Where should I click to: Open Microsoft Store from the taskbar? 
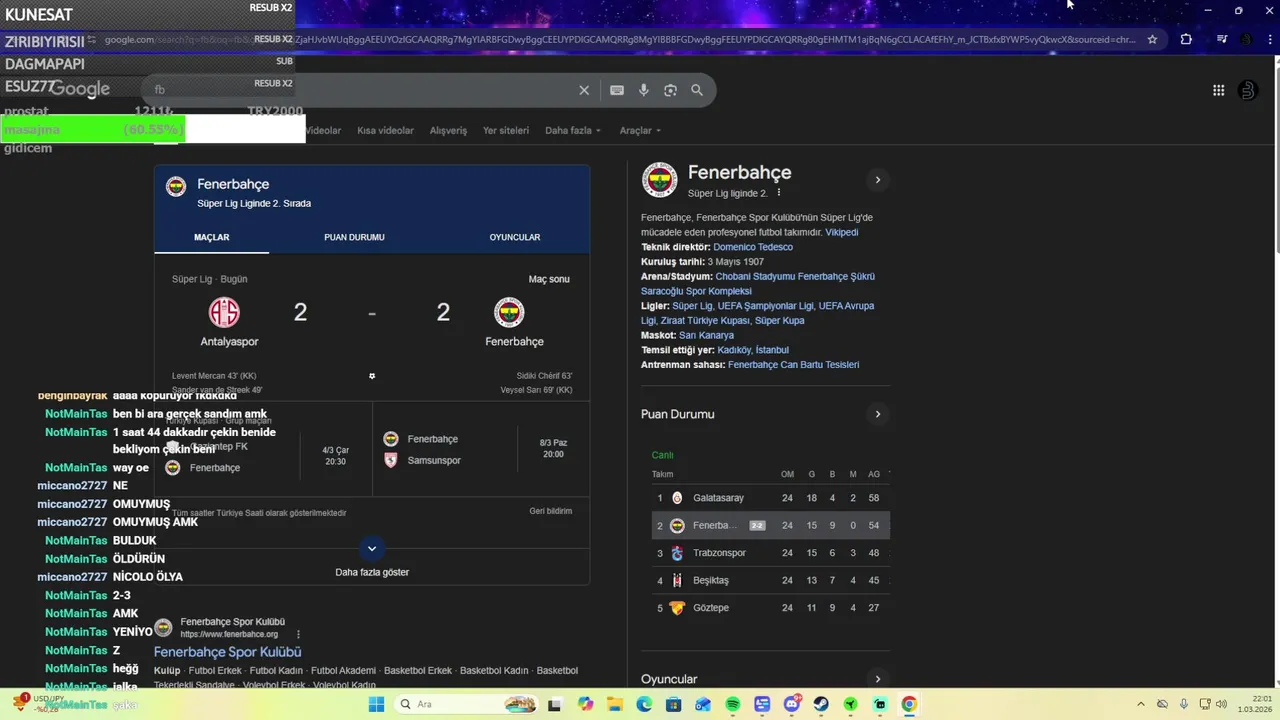tap(674, 704)
